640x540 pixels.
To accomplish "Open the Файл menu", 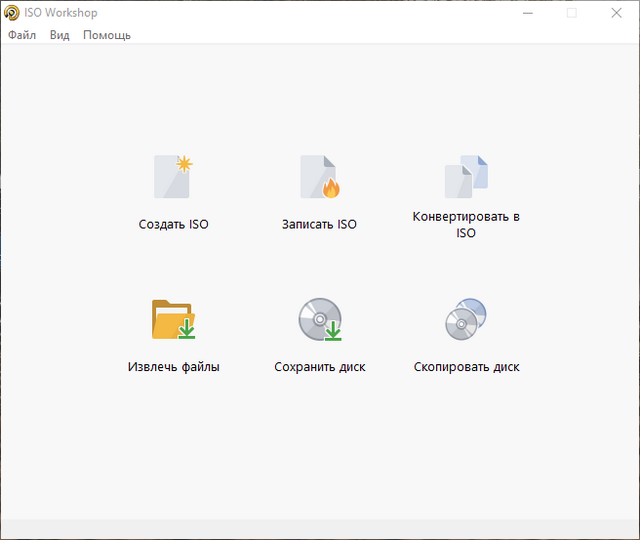I will coord(22,35).
